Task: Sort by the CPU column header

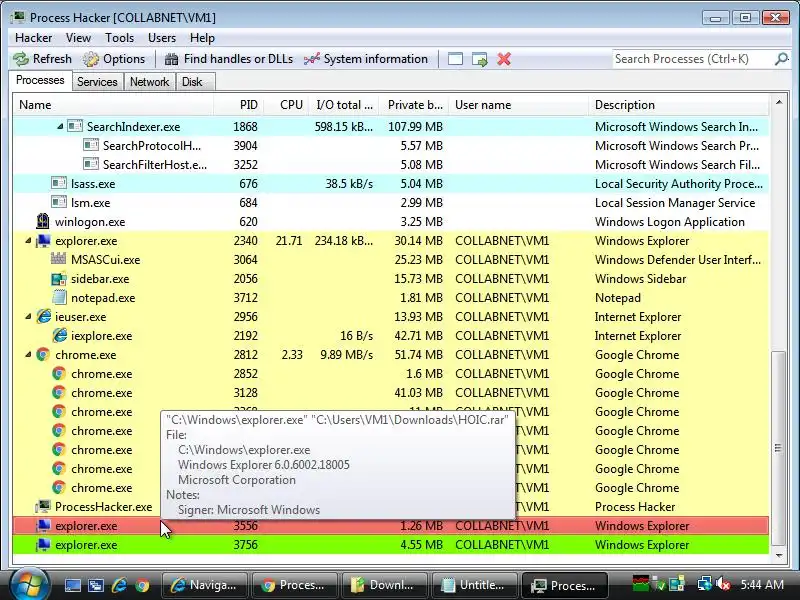Action: coord(286,105)
